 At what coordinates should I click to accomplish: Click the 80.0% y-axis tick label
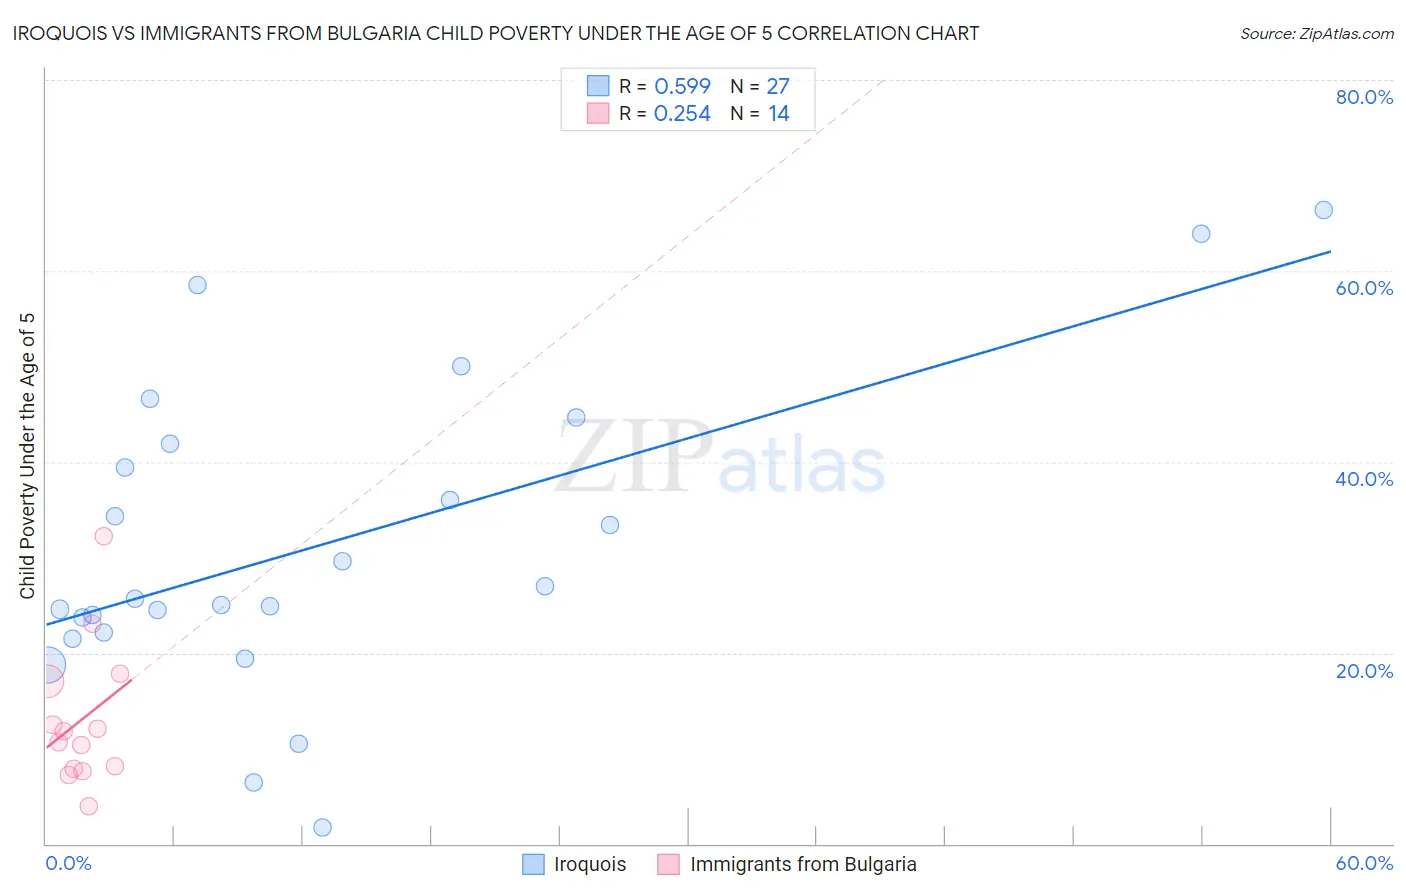pyautogui.click(x=1364, y=97)
